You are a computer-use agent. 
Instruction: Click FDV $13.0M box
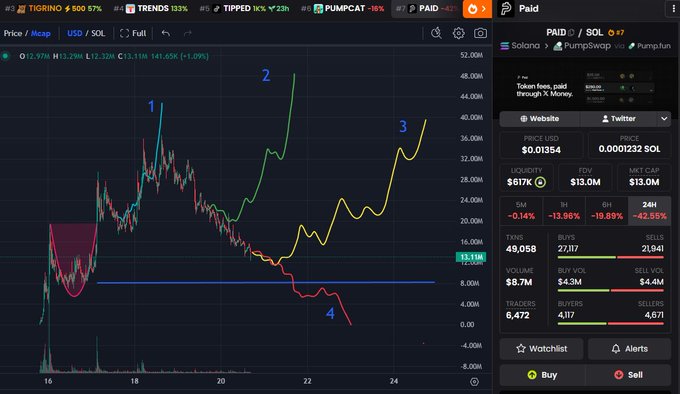coord(585,177)
